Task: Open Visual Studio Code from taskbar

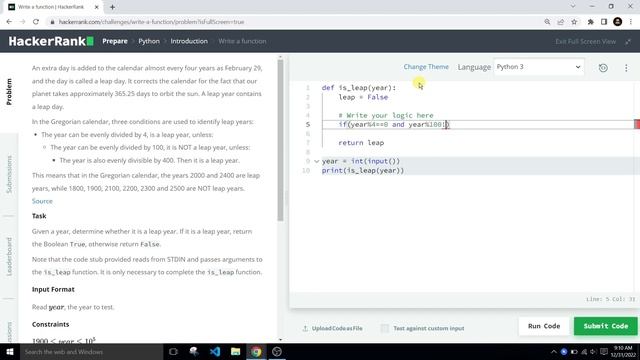Action: (215, 351)
